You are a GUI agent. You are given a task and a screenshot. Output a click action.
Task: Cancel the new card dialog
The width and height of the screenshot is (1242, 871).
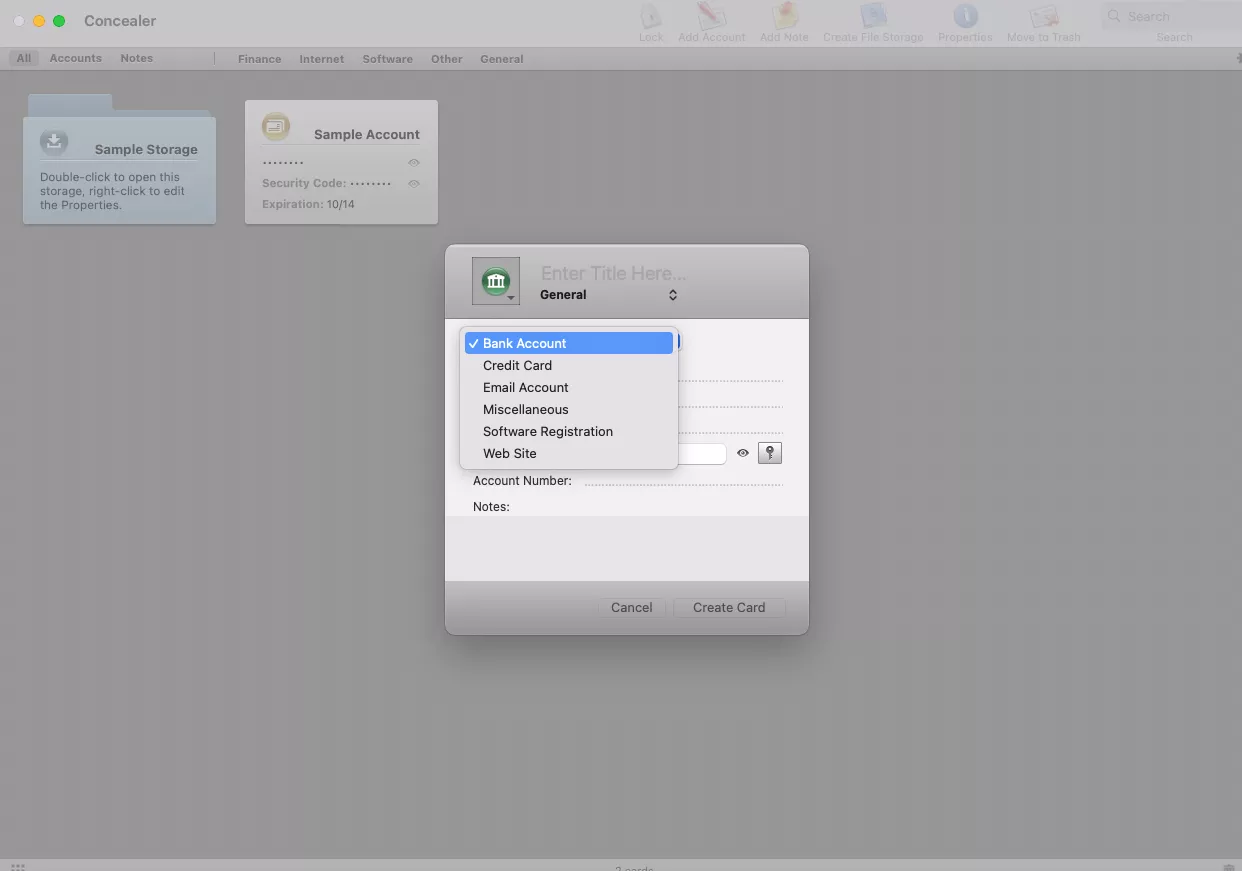631,607
